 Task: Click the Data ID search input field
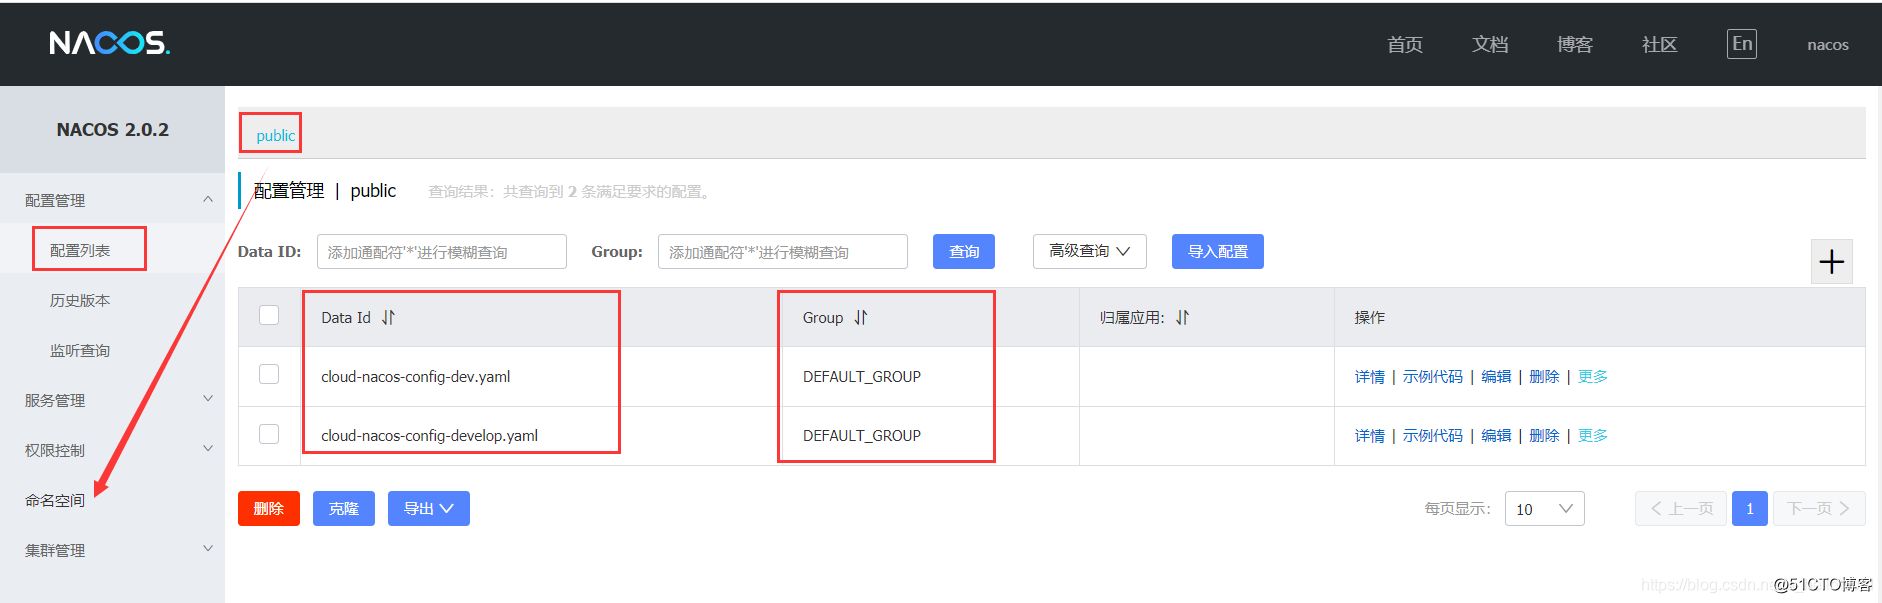point(441,252)
